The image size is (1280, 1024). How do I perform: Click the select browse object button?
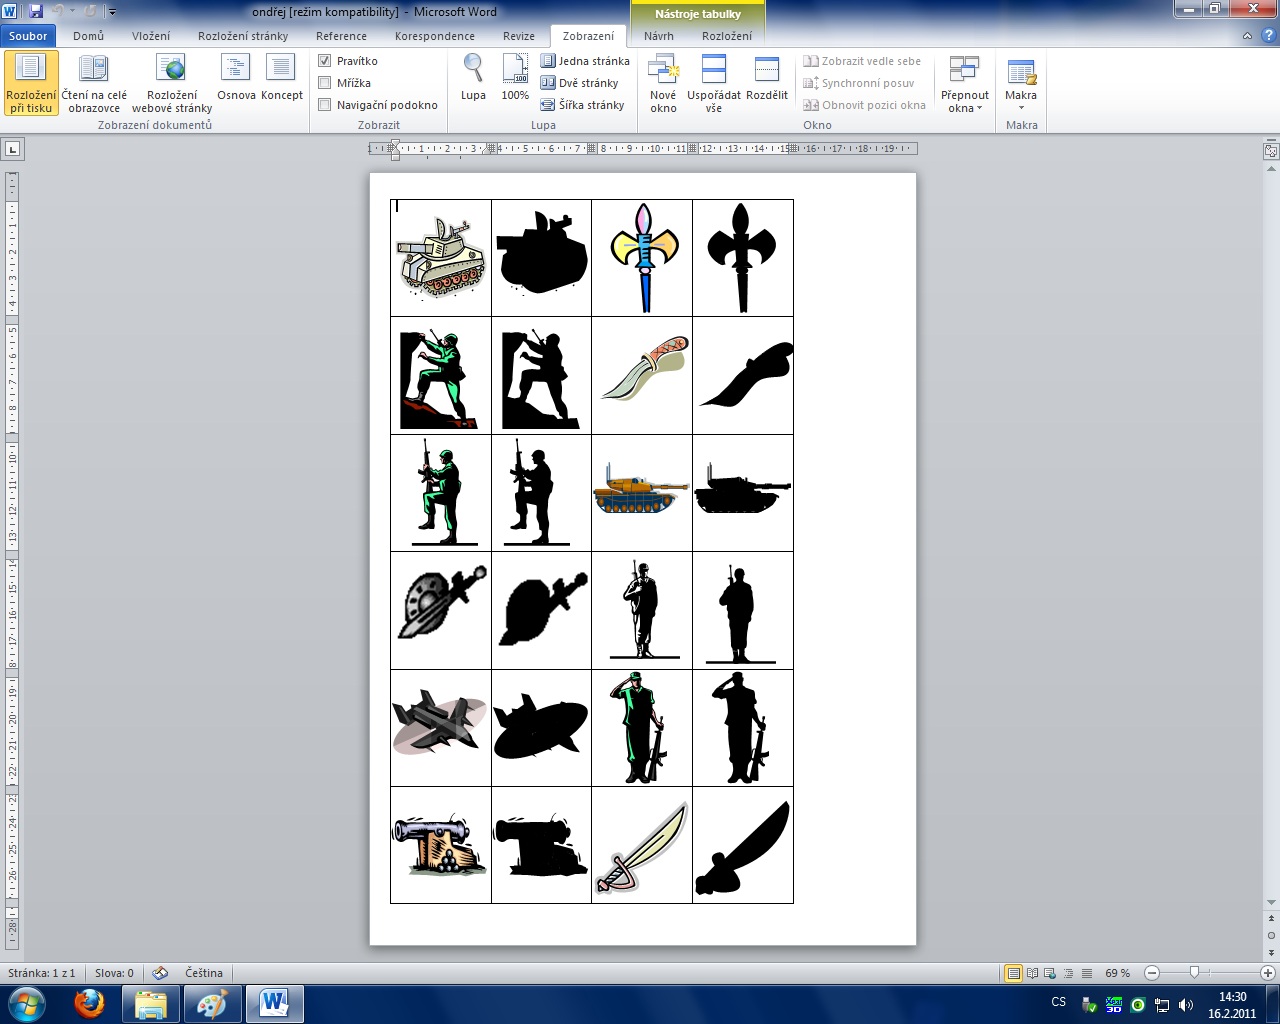coord(1271,936)
